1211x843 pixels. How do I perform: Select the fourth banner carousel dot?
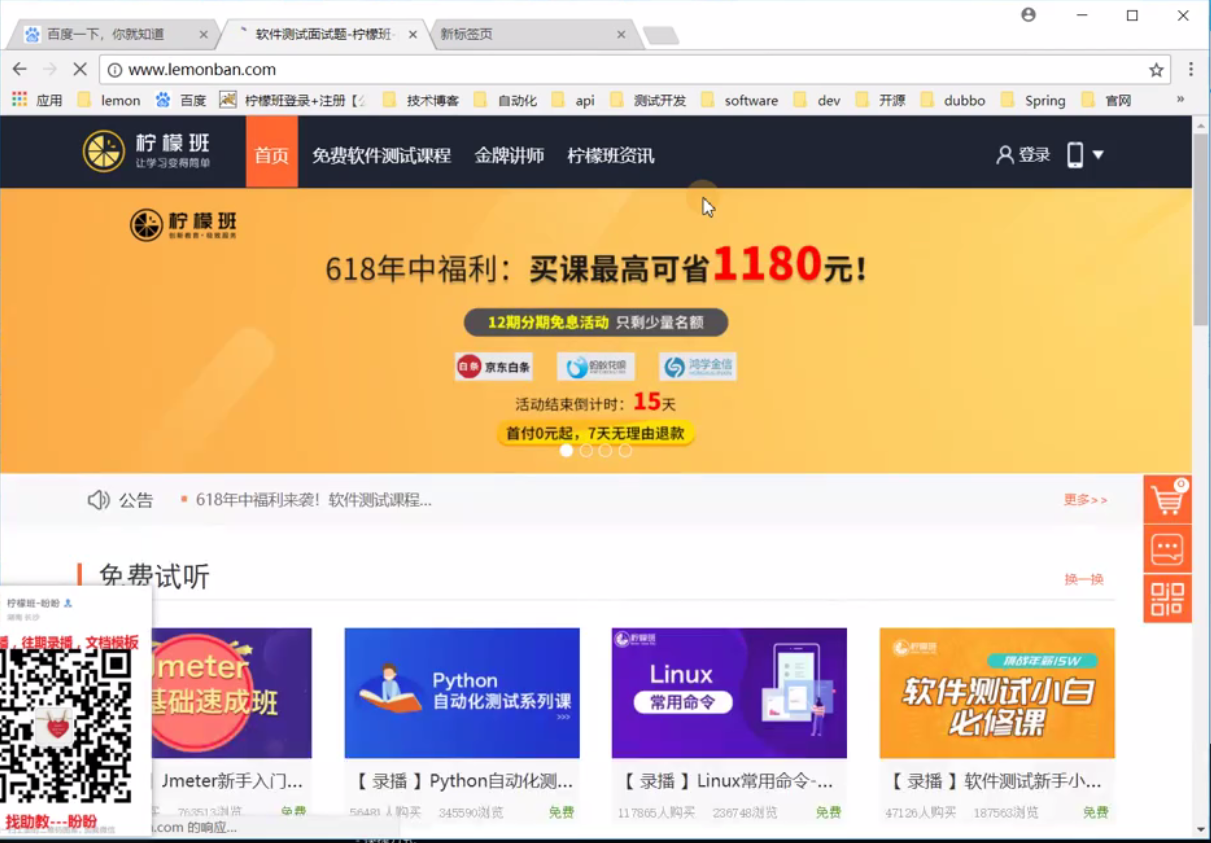coord(625,451)
